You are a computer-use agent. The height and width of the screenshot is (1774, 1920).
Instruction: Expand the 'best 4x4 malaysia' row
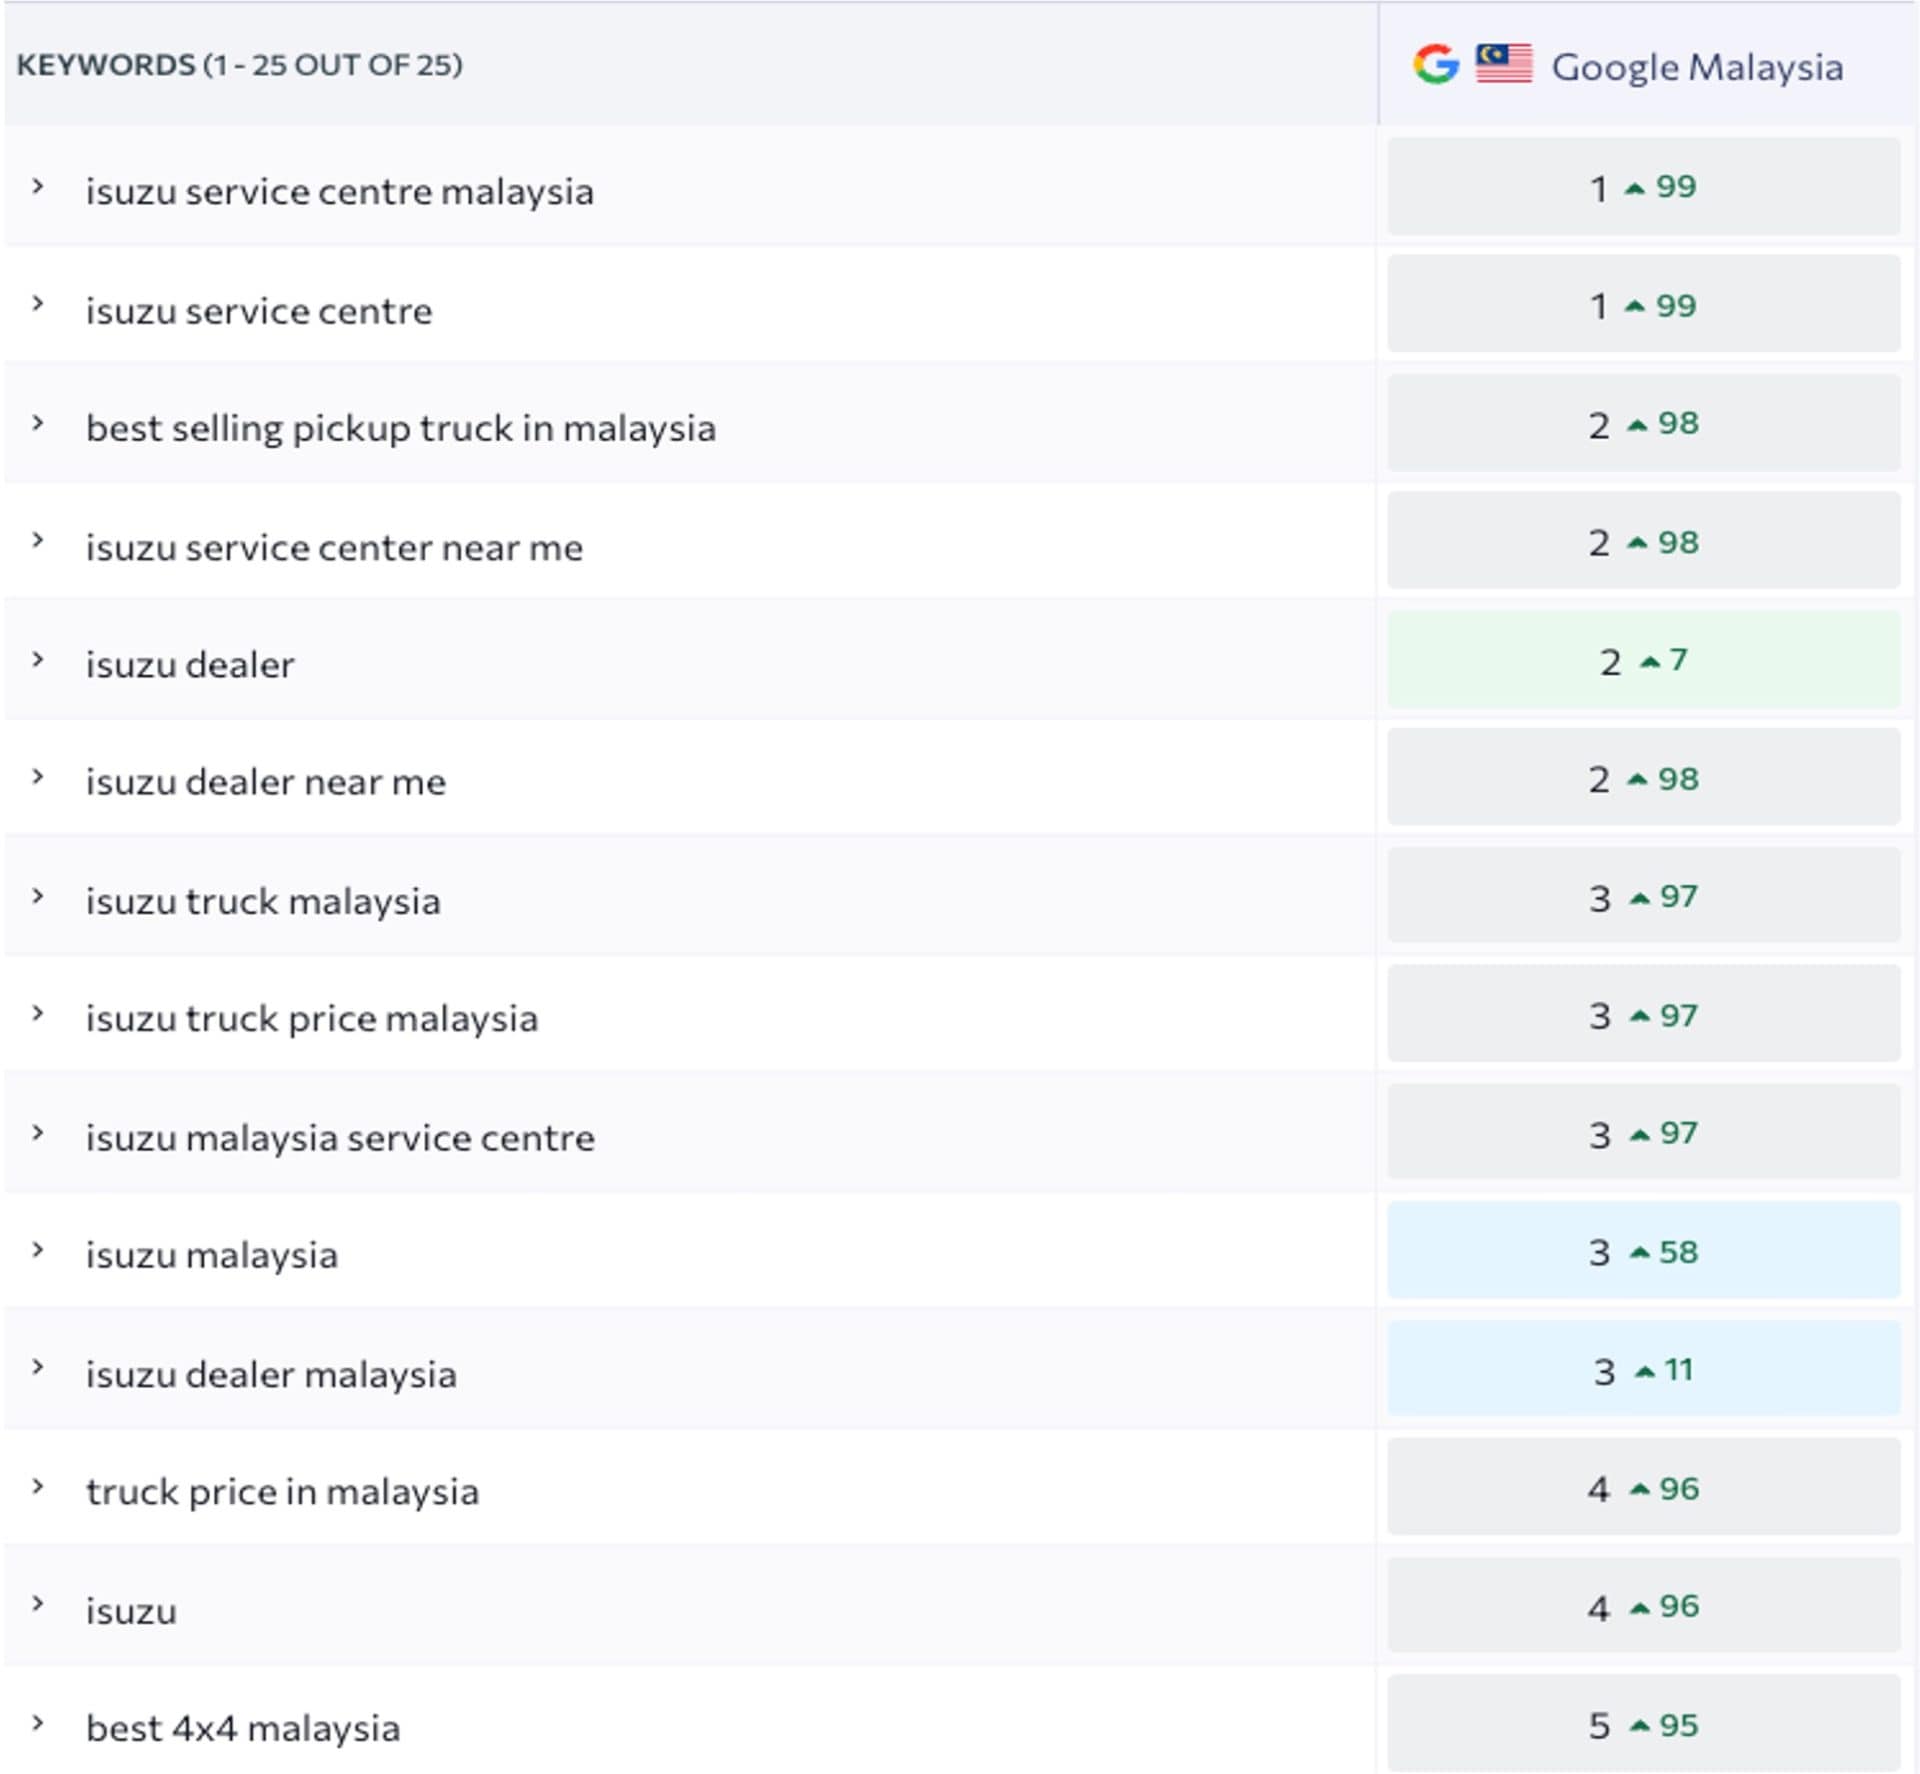coord(38,1724)
